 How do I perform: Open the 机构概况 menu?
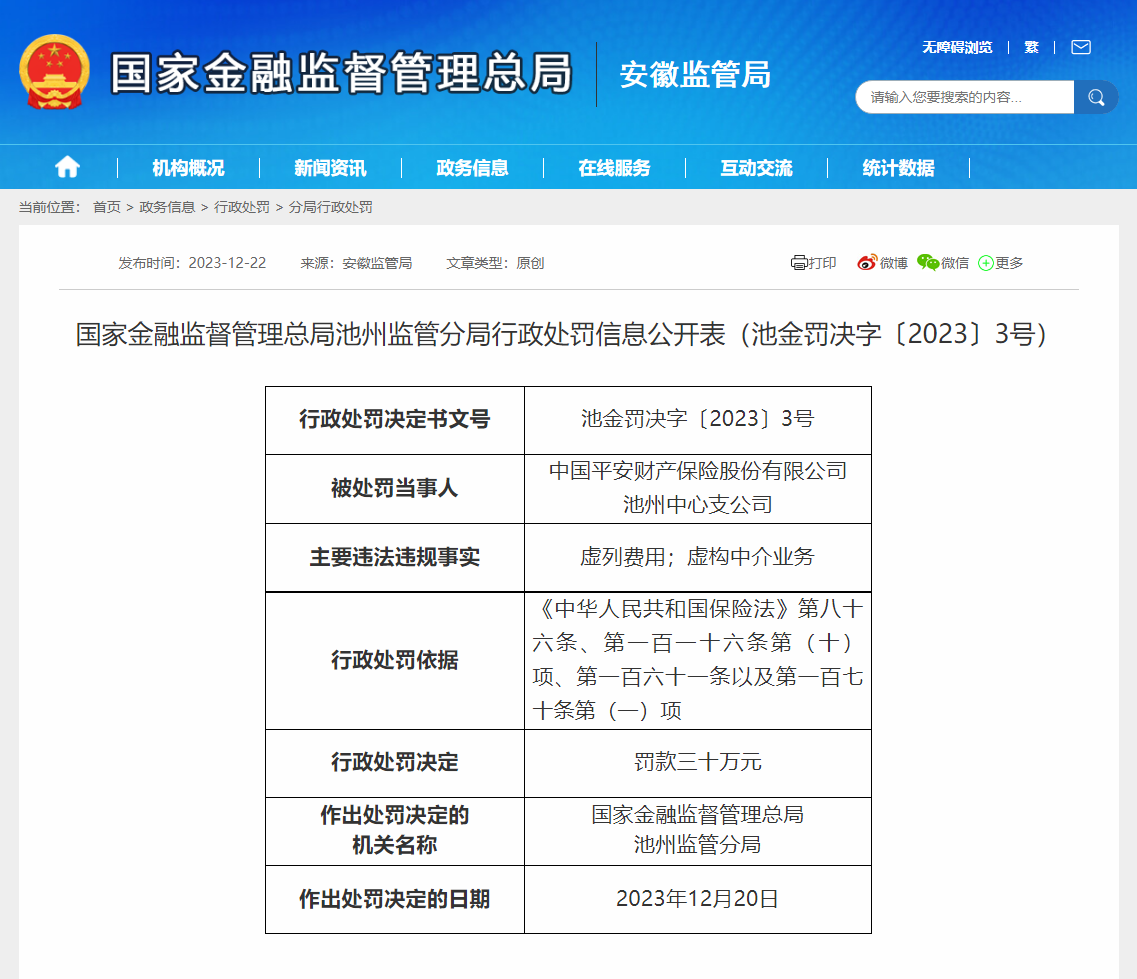point(189,168)
